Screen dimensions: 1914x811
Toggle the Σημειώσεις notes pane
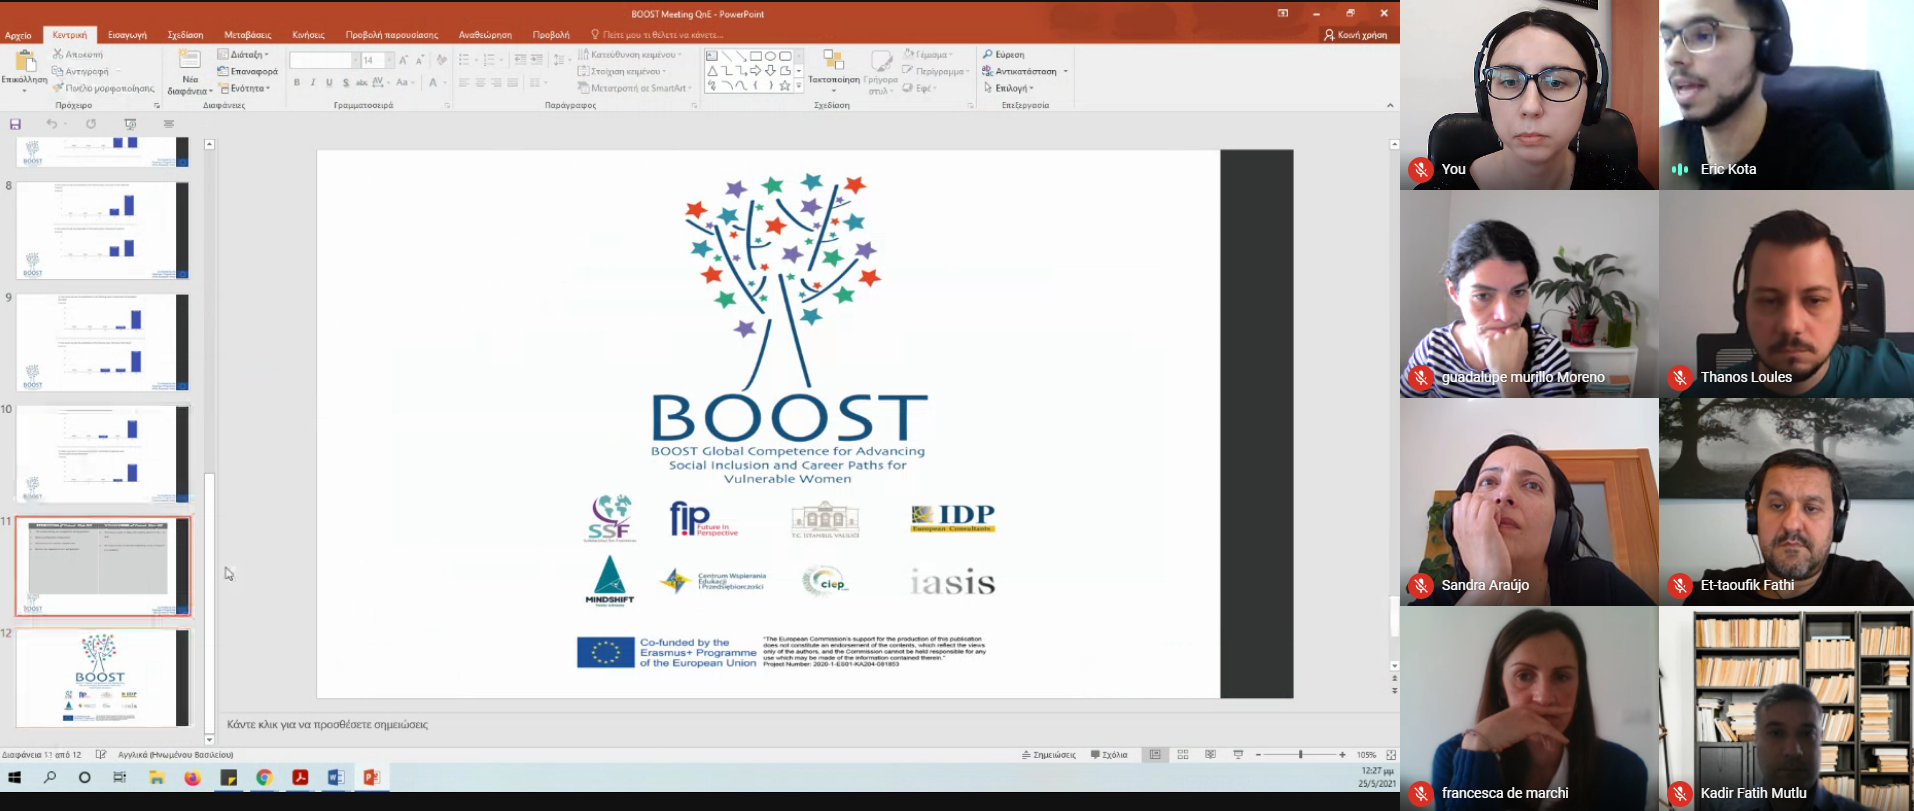point(1048,755)
